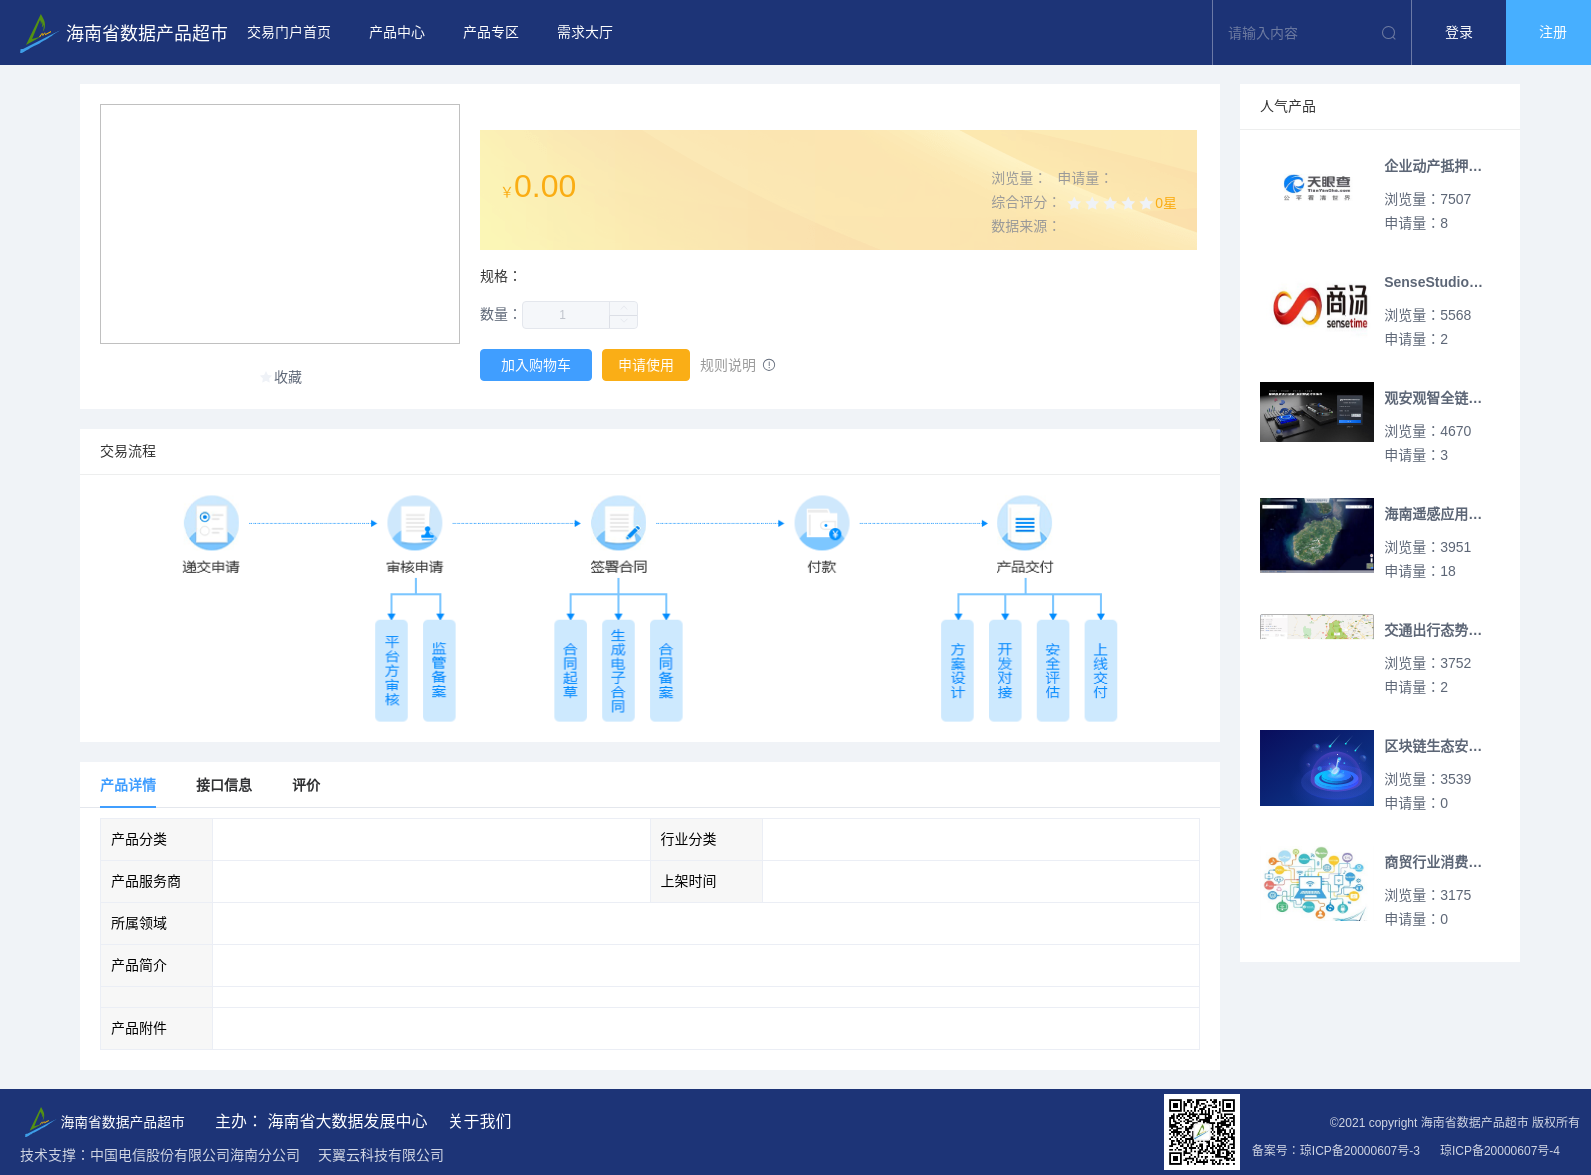Click the 开发对接 flow box
1591x1175 pixels.
[1005, 670]
